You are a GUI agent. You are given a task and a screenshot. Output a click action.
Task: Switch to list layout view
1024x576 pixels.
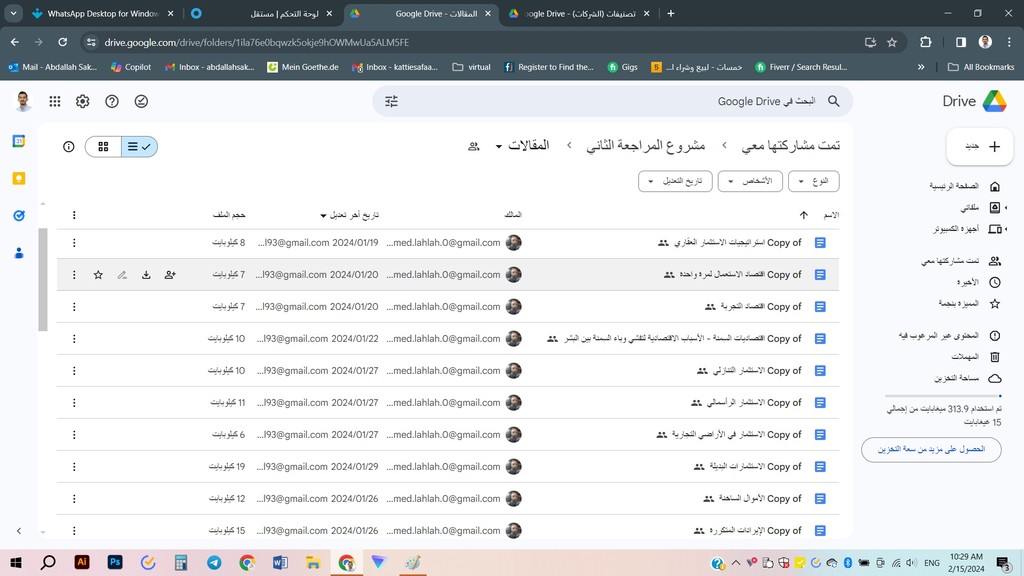139,146
